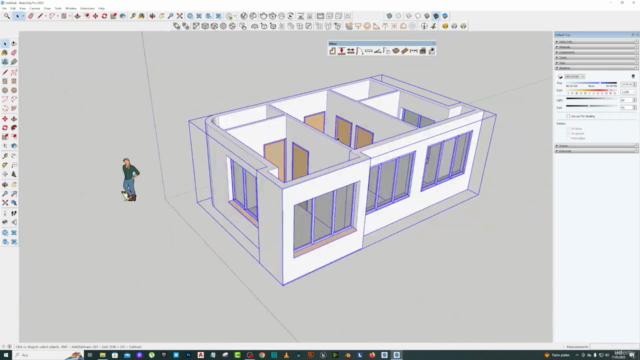This screenshot has width=640, height=360.
Task: Open the Edit menu
Action: (x=13, y=8)
